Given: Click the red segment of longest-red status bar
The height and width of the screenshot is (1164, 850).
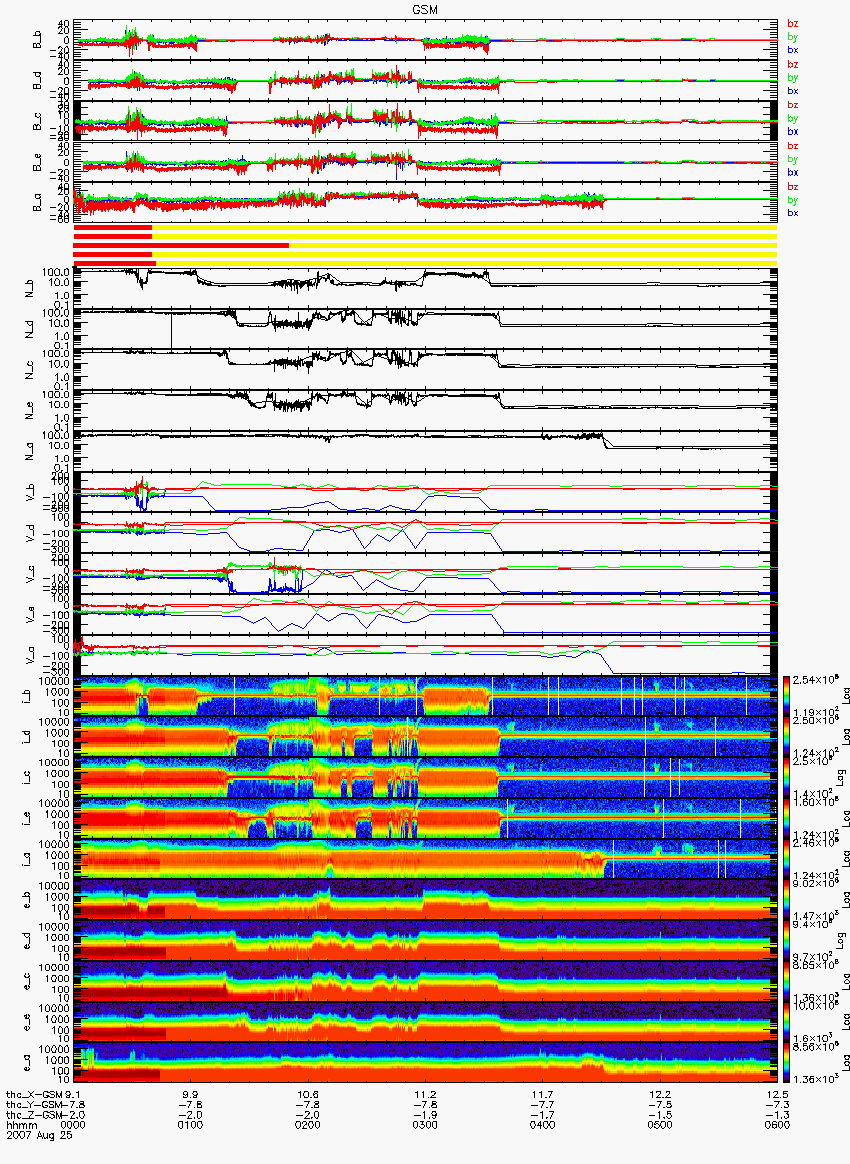Looking at the screenshot, I should click(181, 245).
